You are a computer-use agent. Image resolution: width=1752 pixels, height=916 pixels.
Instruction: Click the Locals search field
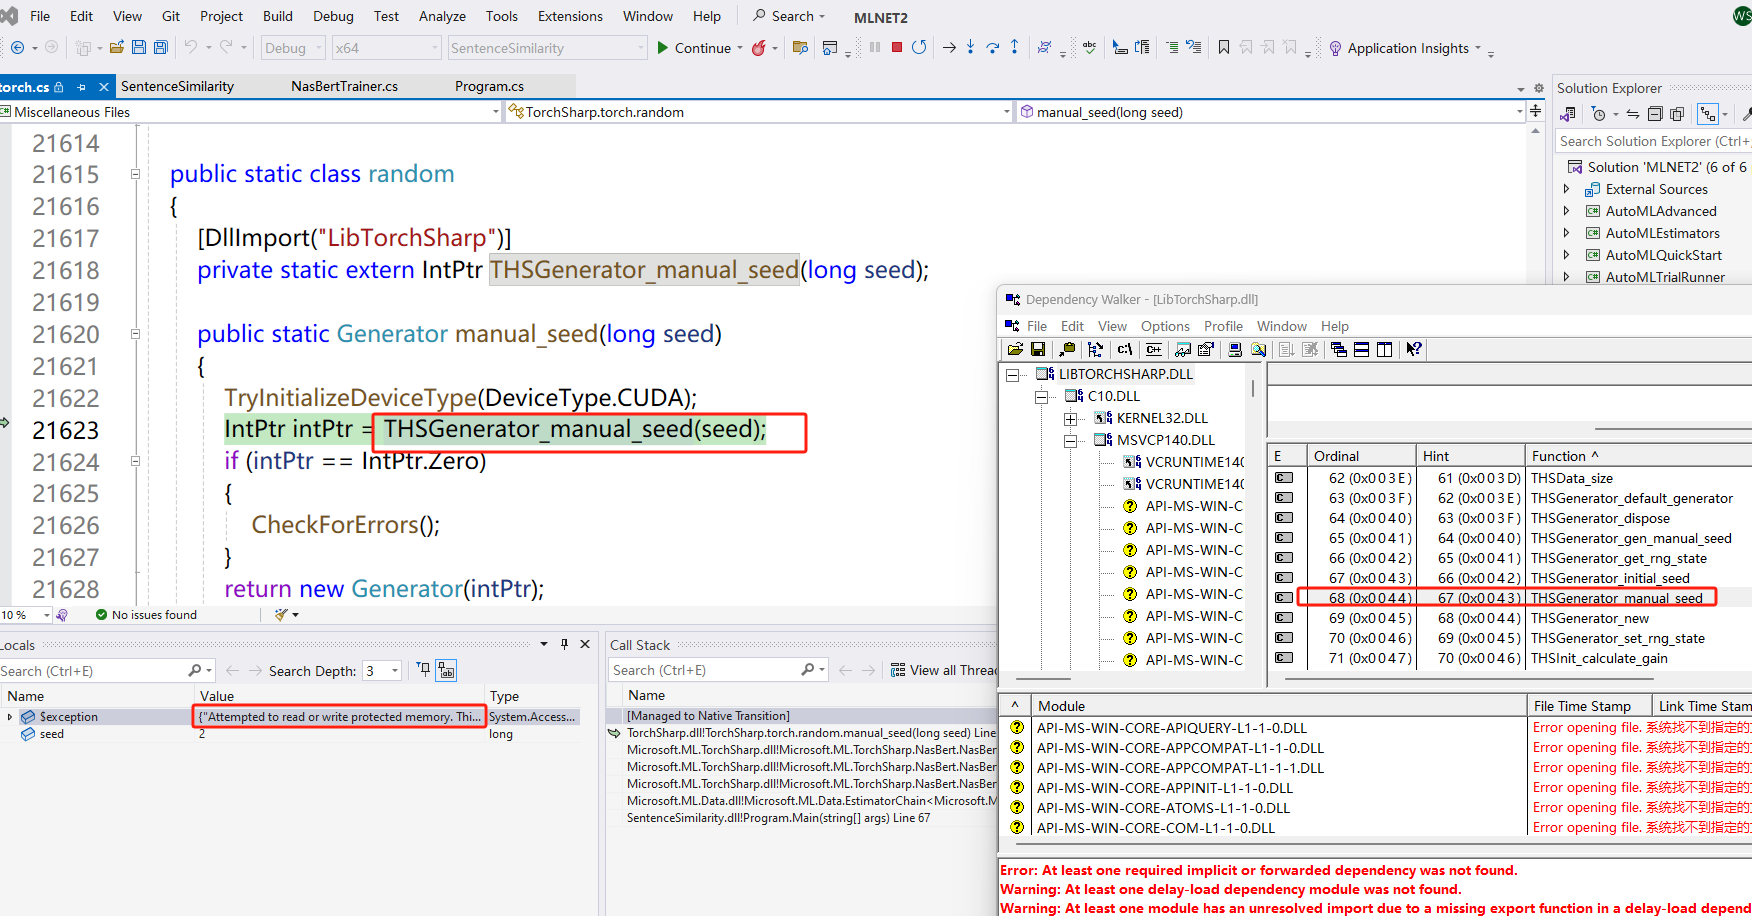pos(107,671)
